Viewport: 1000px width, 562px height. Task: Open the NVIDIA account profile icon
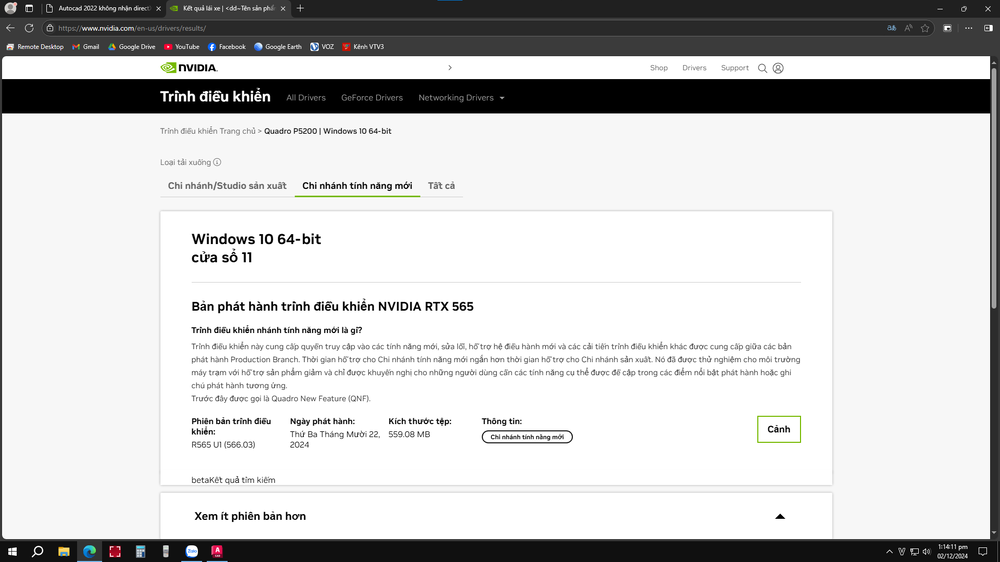point(778,68)
